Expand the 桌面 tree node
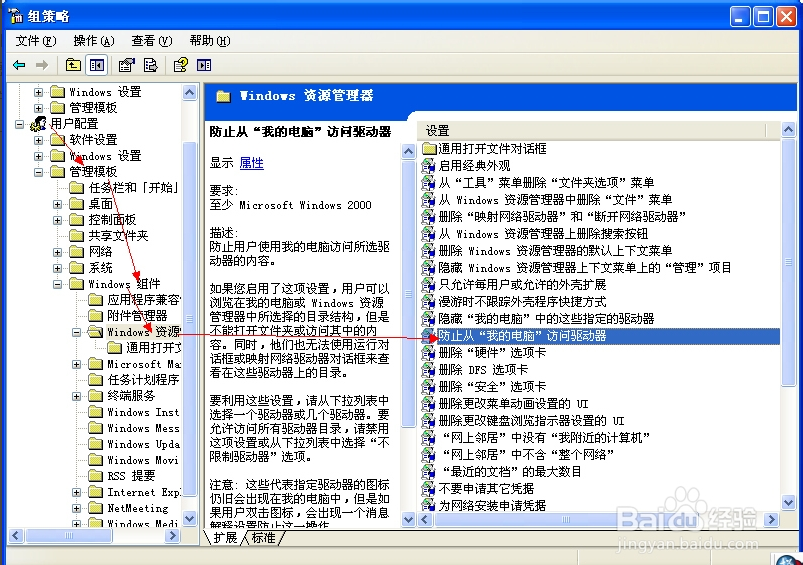The width and height of the screenshot is (803, 565). (x=57, y=204)
